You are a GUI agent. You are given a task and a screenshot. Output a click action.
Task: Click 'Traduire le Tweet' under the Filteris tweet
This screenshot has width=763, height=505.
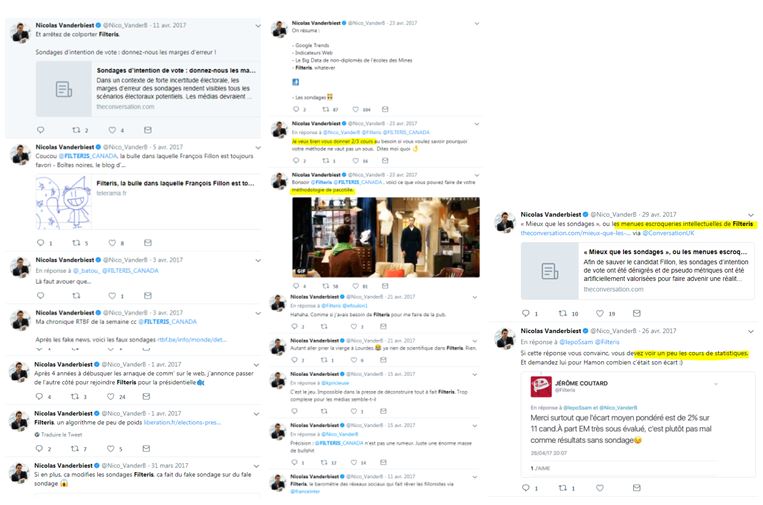click(58, 434)
